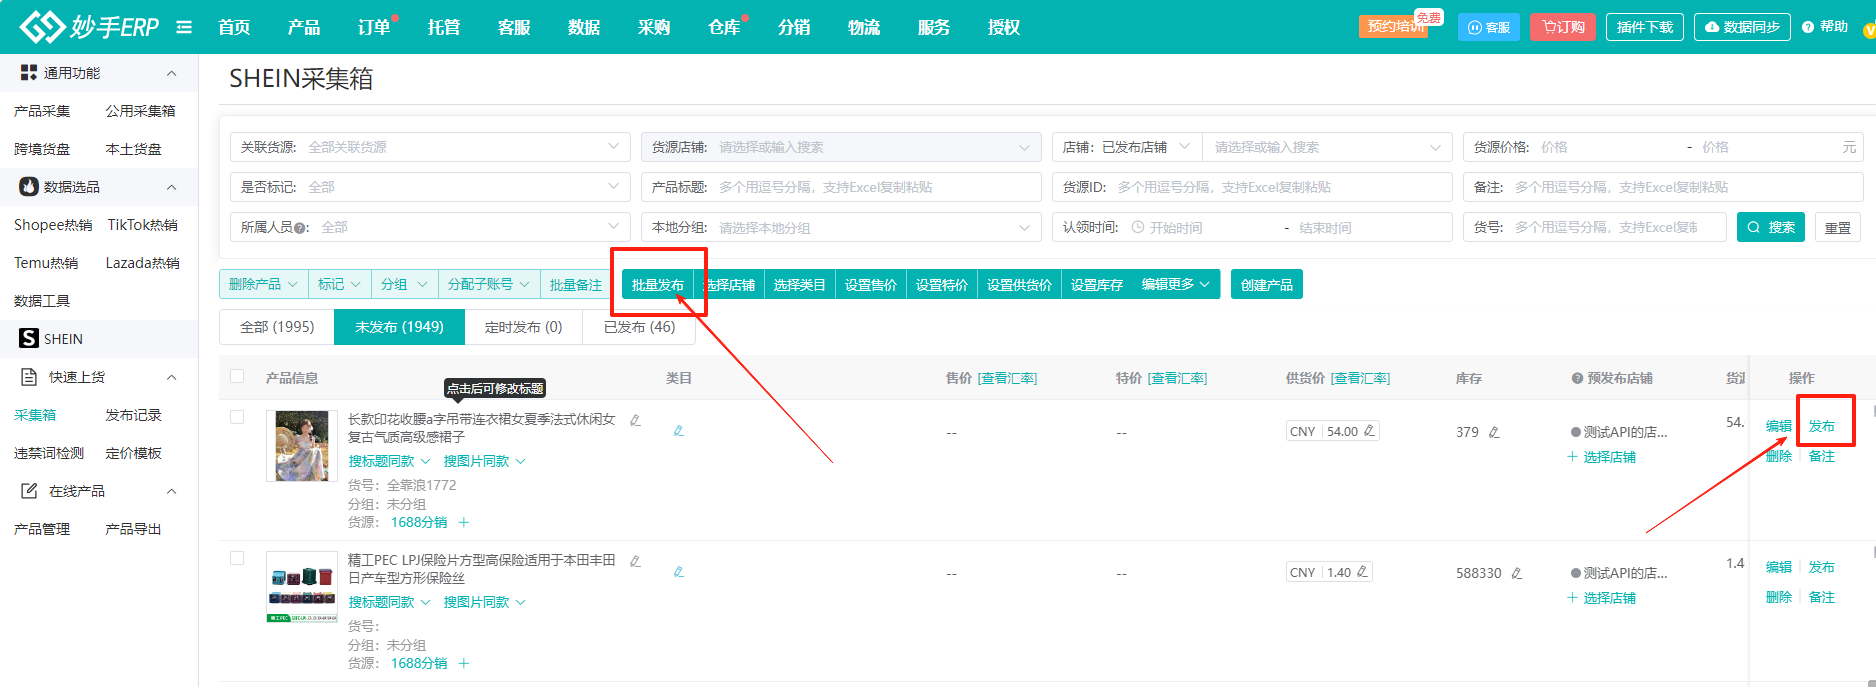The height and width of the screenshot is (687, 1876).
Task: Click the question mark icon beside 预发布店铺
Action: [x=1577, y=378]
